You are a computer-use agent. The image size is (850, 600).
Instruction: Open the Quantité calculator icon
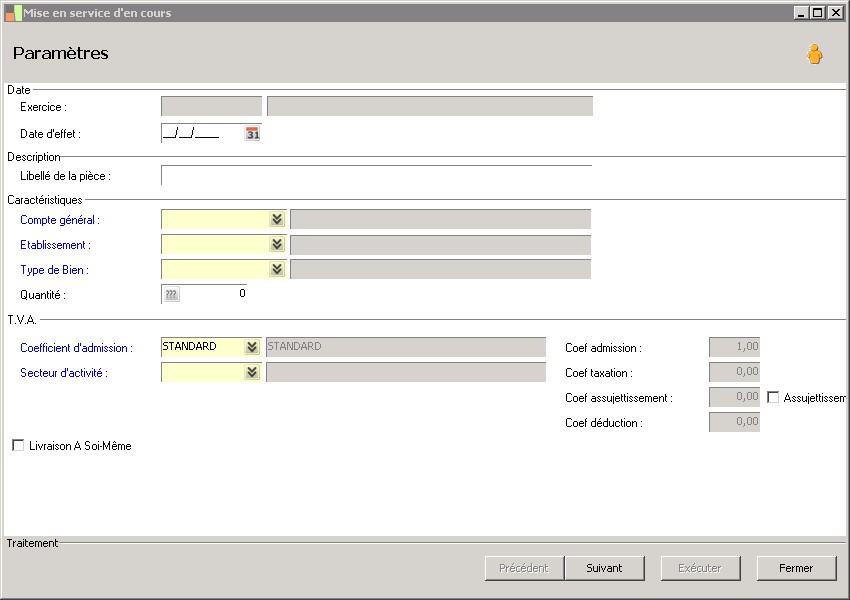171,294
